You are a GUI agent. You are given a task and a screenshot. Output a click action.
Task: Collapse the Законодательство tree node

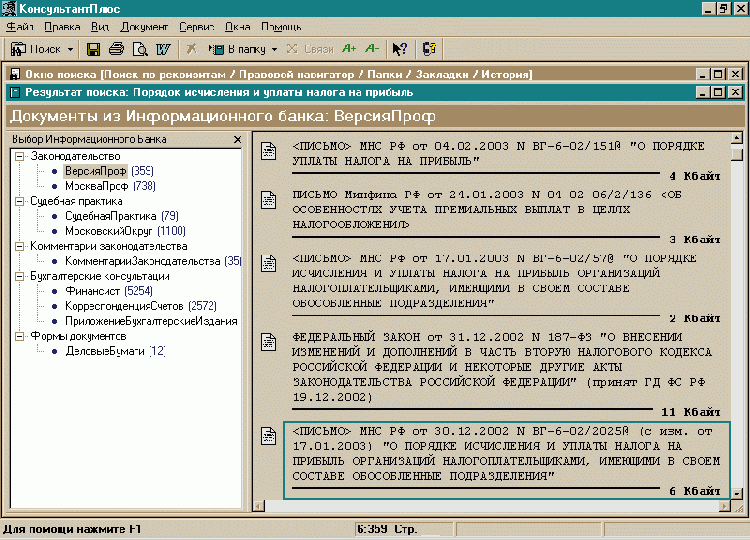click(20, 156)
